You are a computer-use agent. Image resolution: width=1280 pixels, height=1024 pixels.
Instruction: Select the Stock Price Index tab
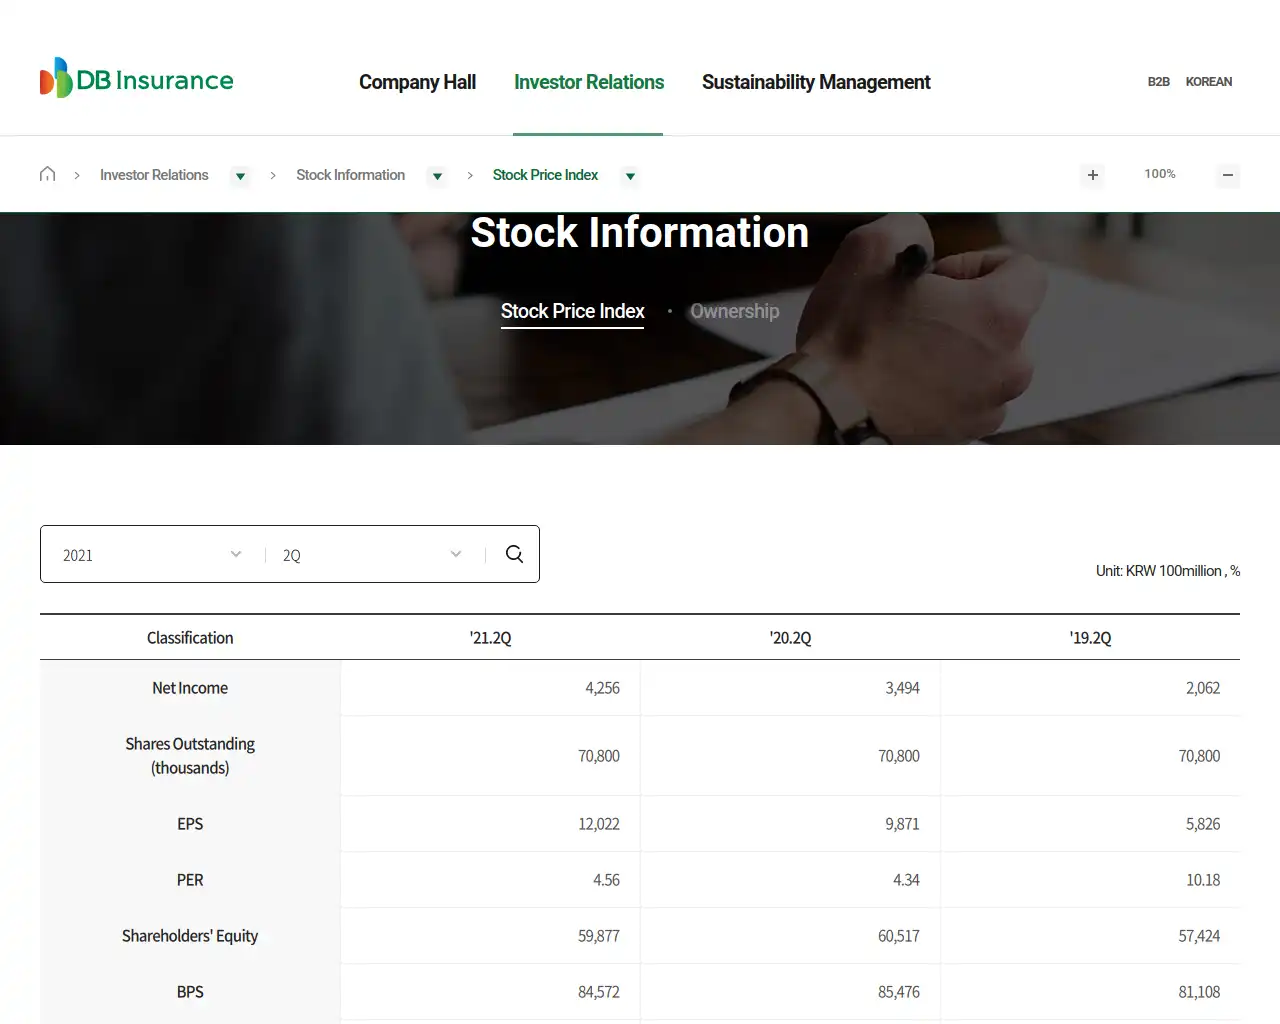572,311
